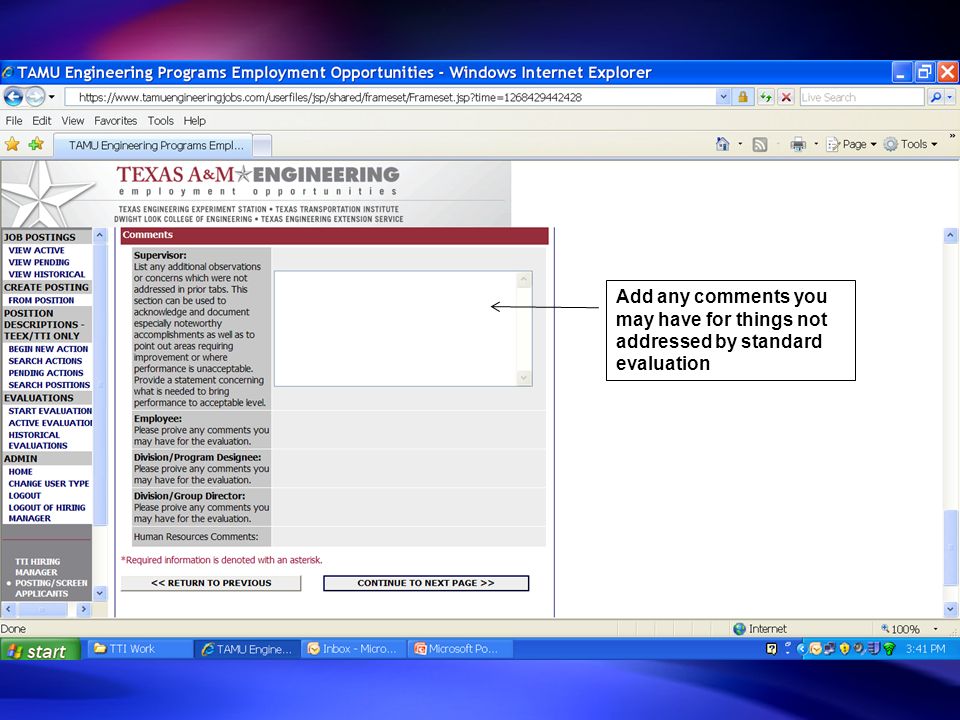This screenshot has height=720, width=960.
Task: Open the Print options dropdown arrow
Action: click(x=816, y=144)
